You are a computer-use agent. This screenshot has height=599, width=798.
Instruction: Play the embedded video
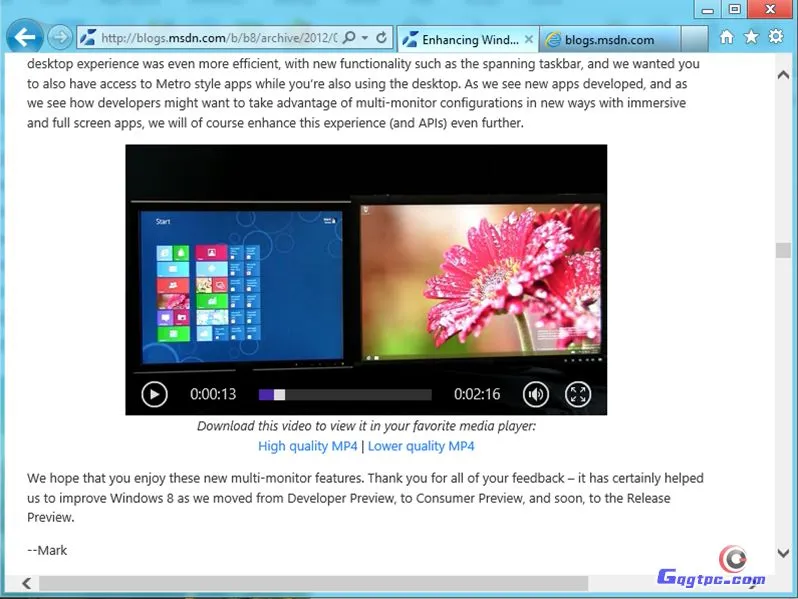point(154,394)
